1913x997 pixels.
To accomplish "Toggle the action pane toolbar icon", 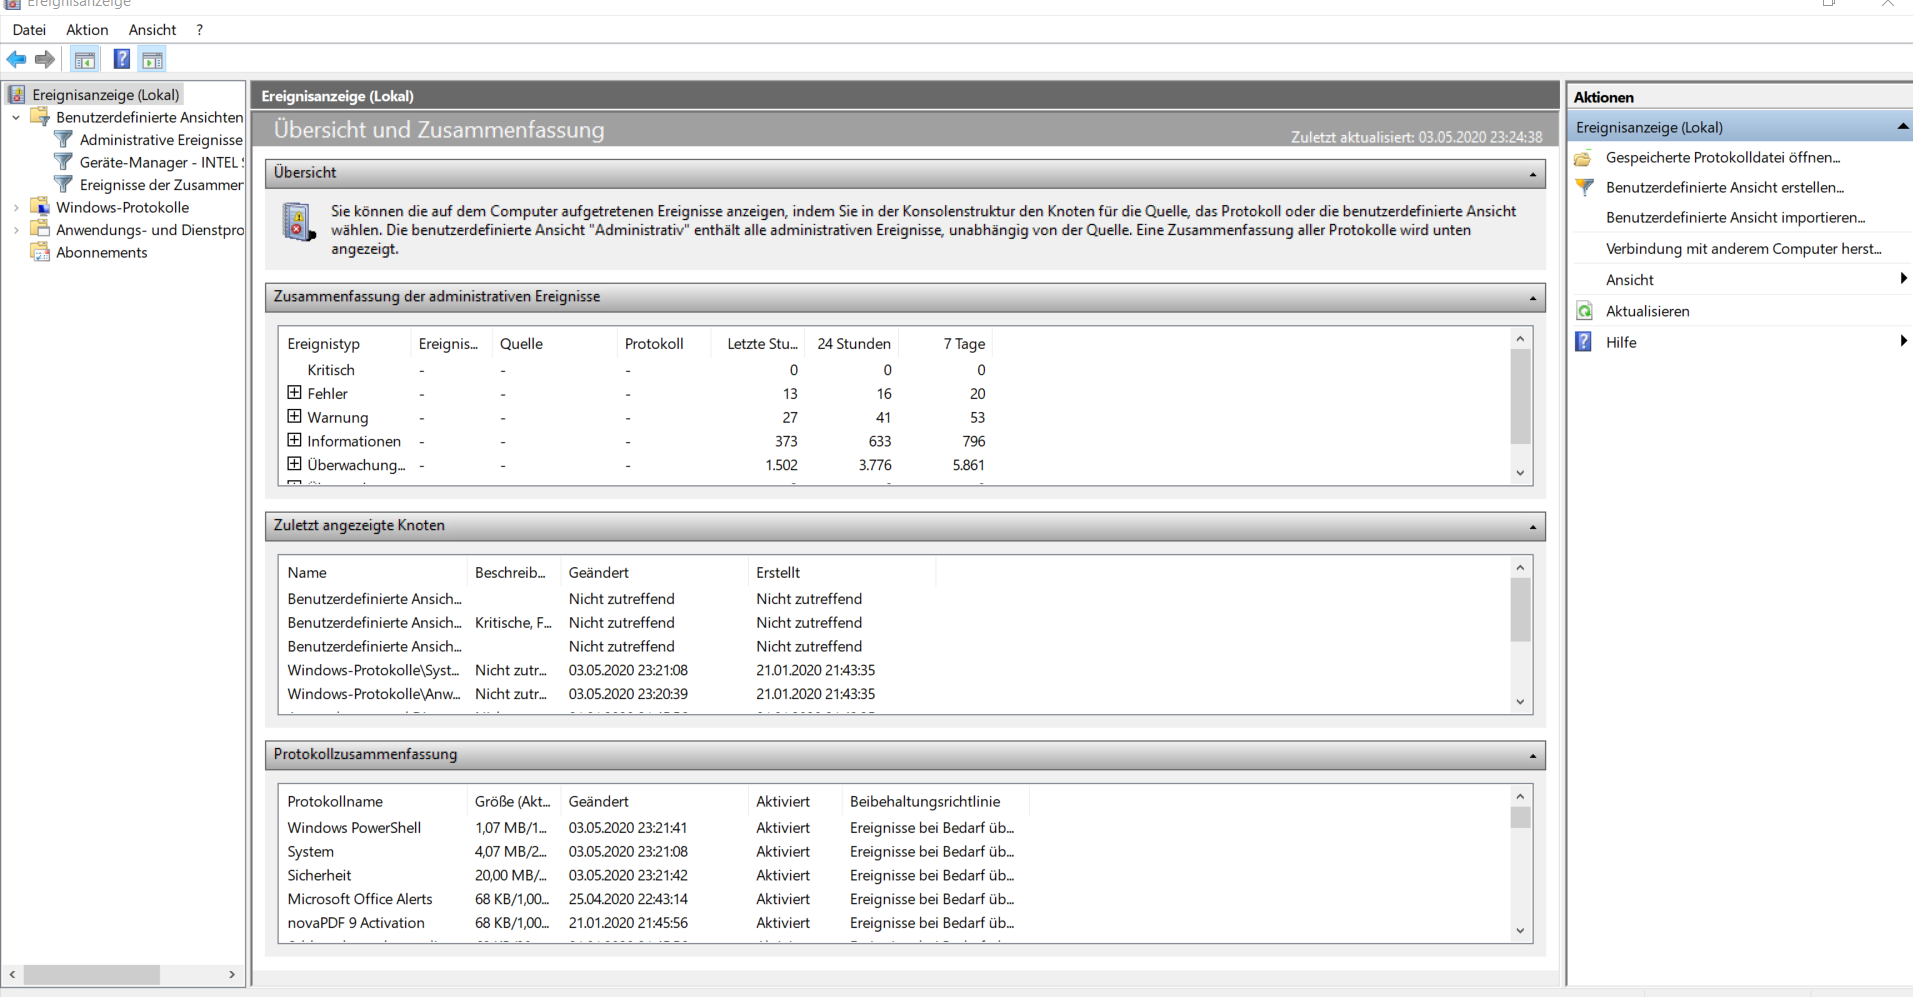I will [x=152, y=60].
